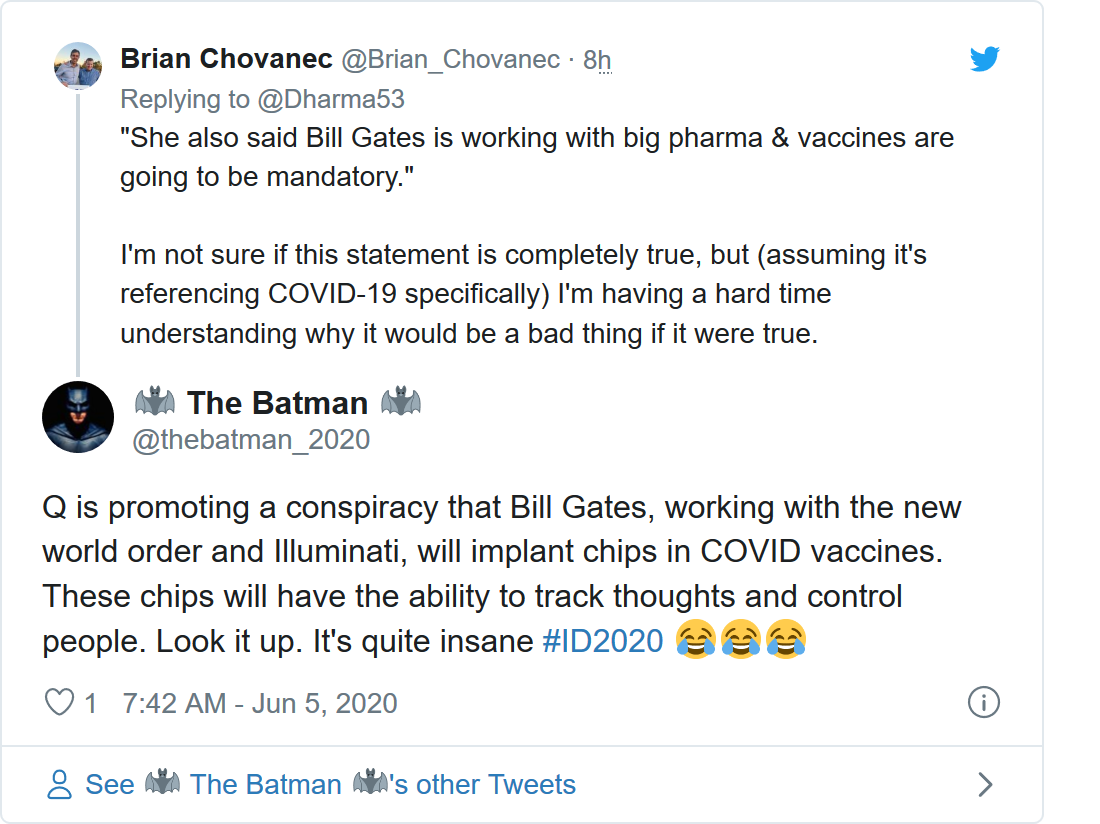This screenshot has height=824, width=1100.
Task: Click the bat emoji before 'The Batman'
Action: [154, 403]
